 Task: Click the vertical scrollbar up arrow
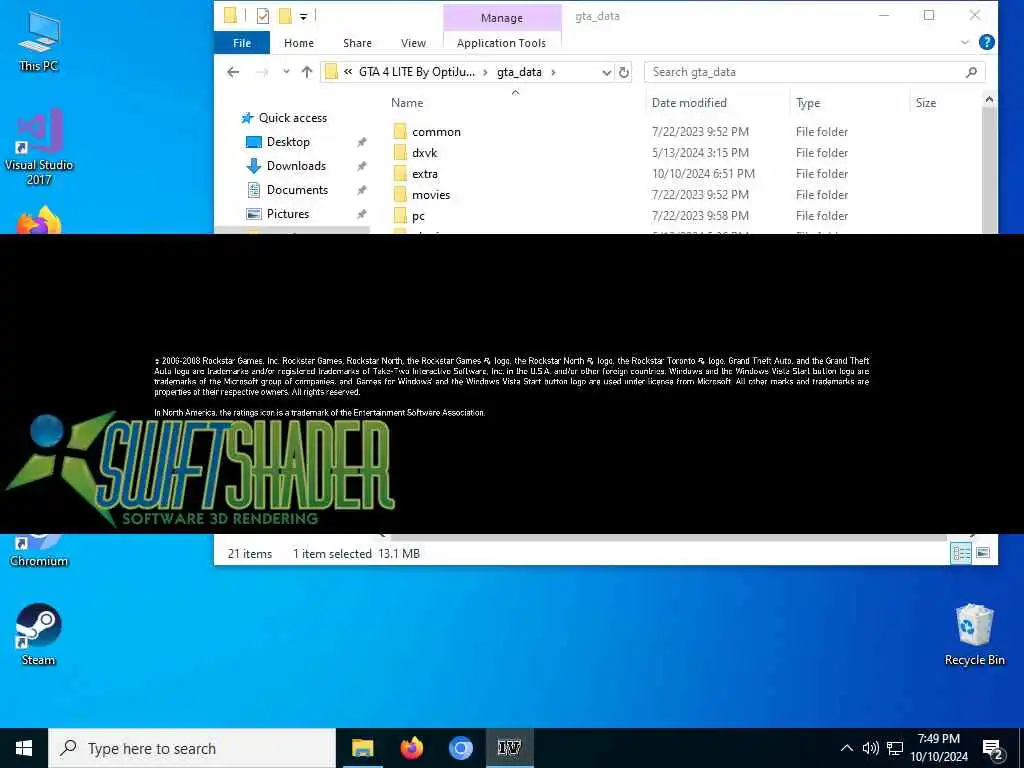[989, 100]
